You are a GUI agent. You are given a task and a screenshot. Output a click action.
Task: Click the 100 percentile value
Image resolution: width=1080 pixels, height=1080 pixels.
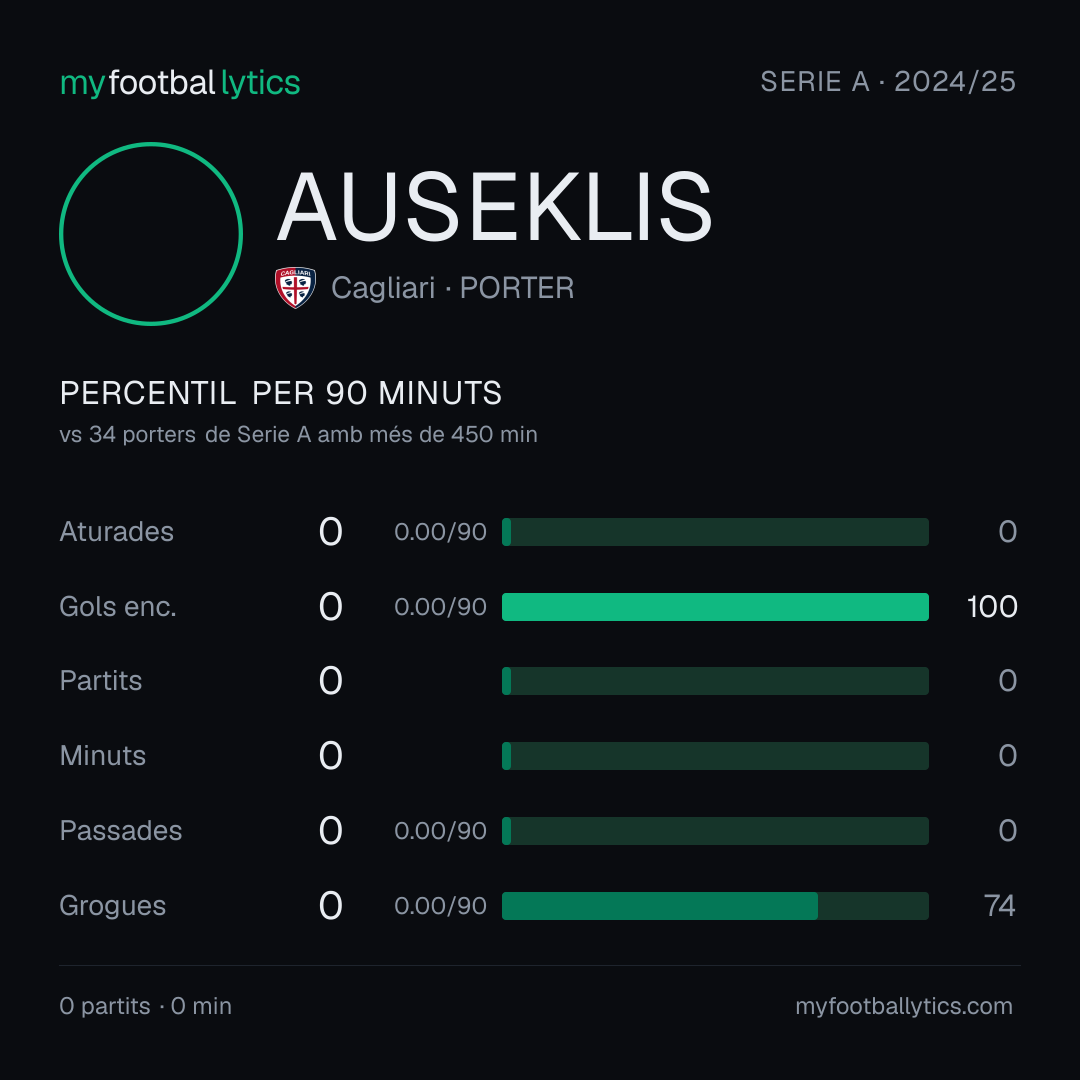coord(992,607)
